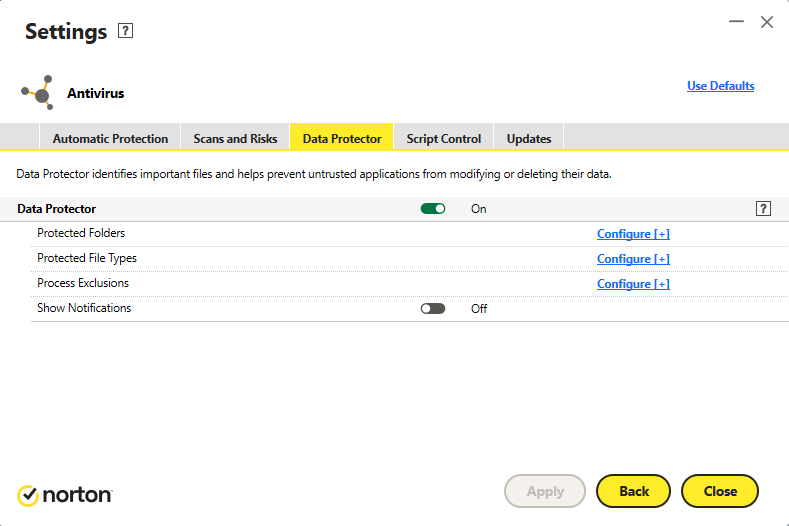
Task: Close the Settings window with X
Action: tap(767, 22)
